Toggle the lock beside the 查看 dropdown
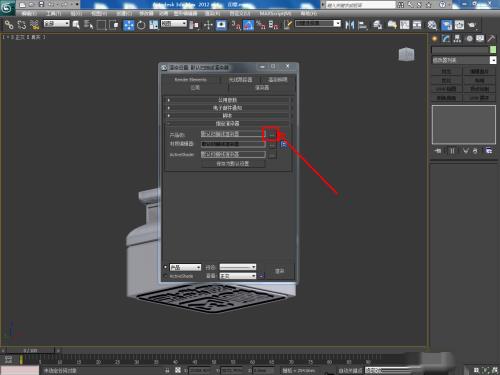500x375 pixels. [x=261, y=276]
